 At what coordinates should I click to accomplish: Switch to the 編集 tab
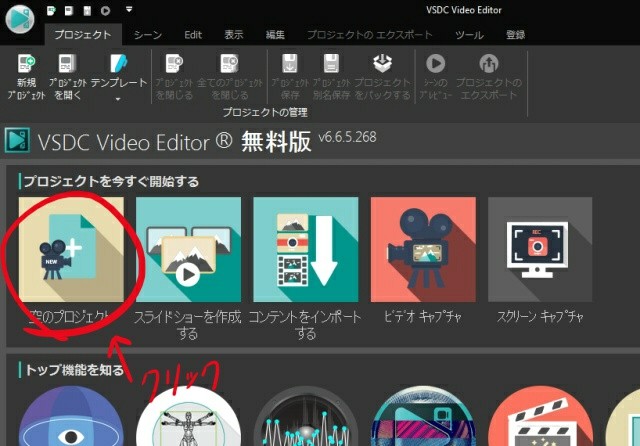click(275, 35)
